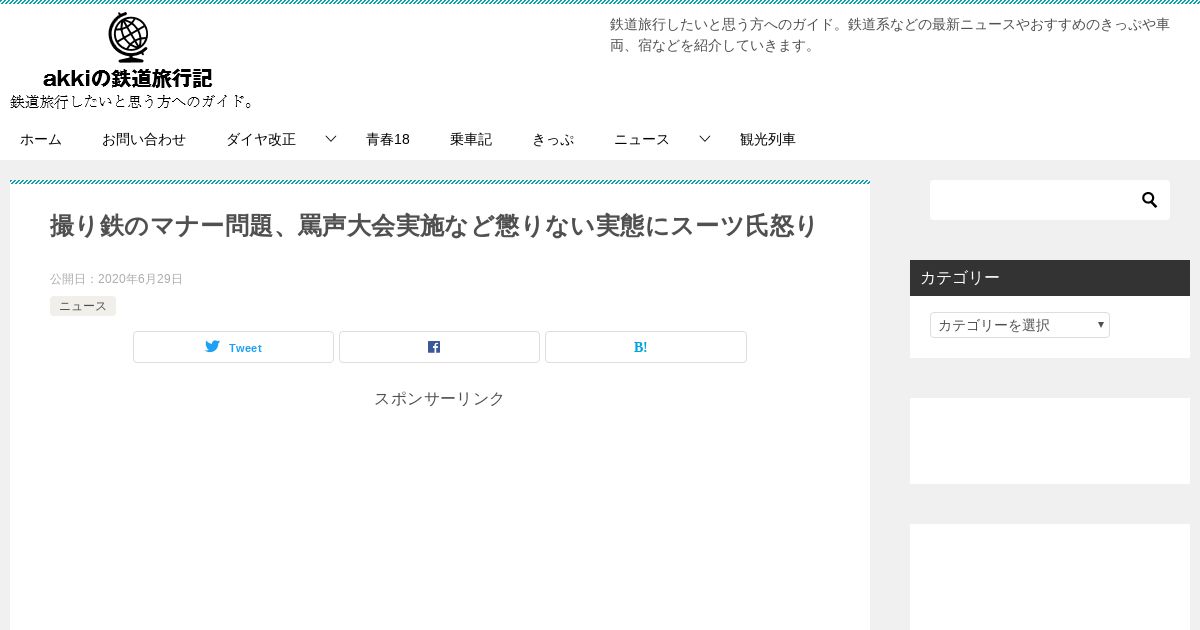Open the お問い合わせ menu item

(x=144, y=140)
